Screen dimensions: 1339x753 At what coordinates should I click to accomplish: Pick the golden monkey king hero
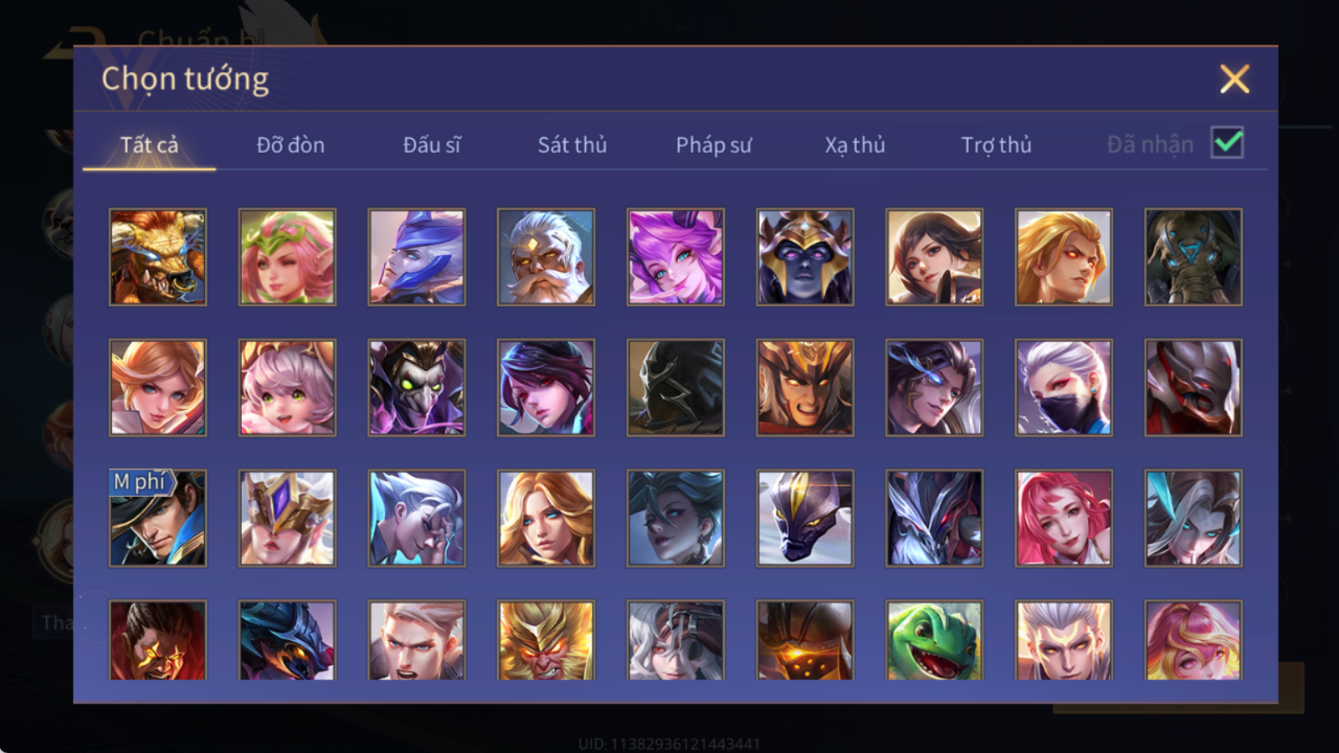pyautogui.click(x=546, y=640)
